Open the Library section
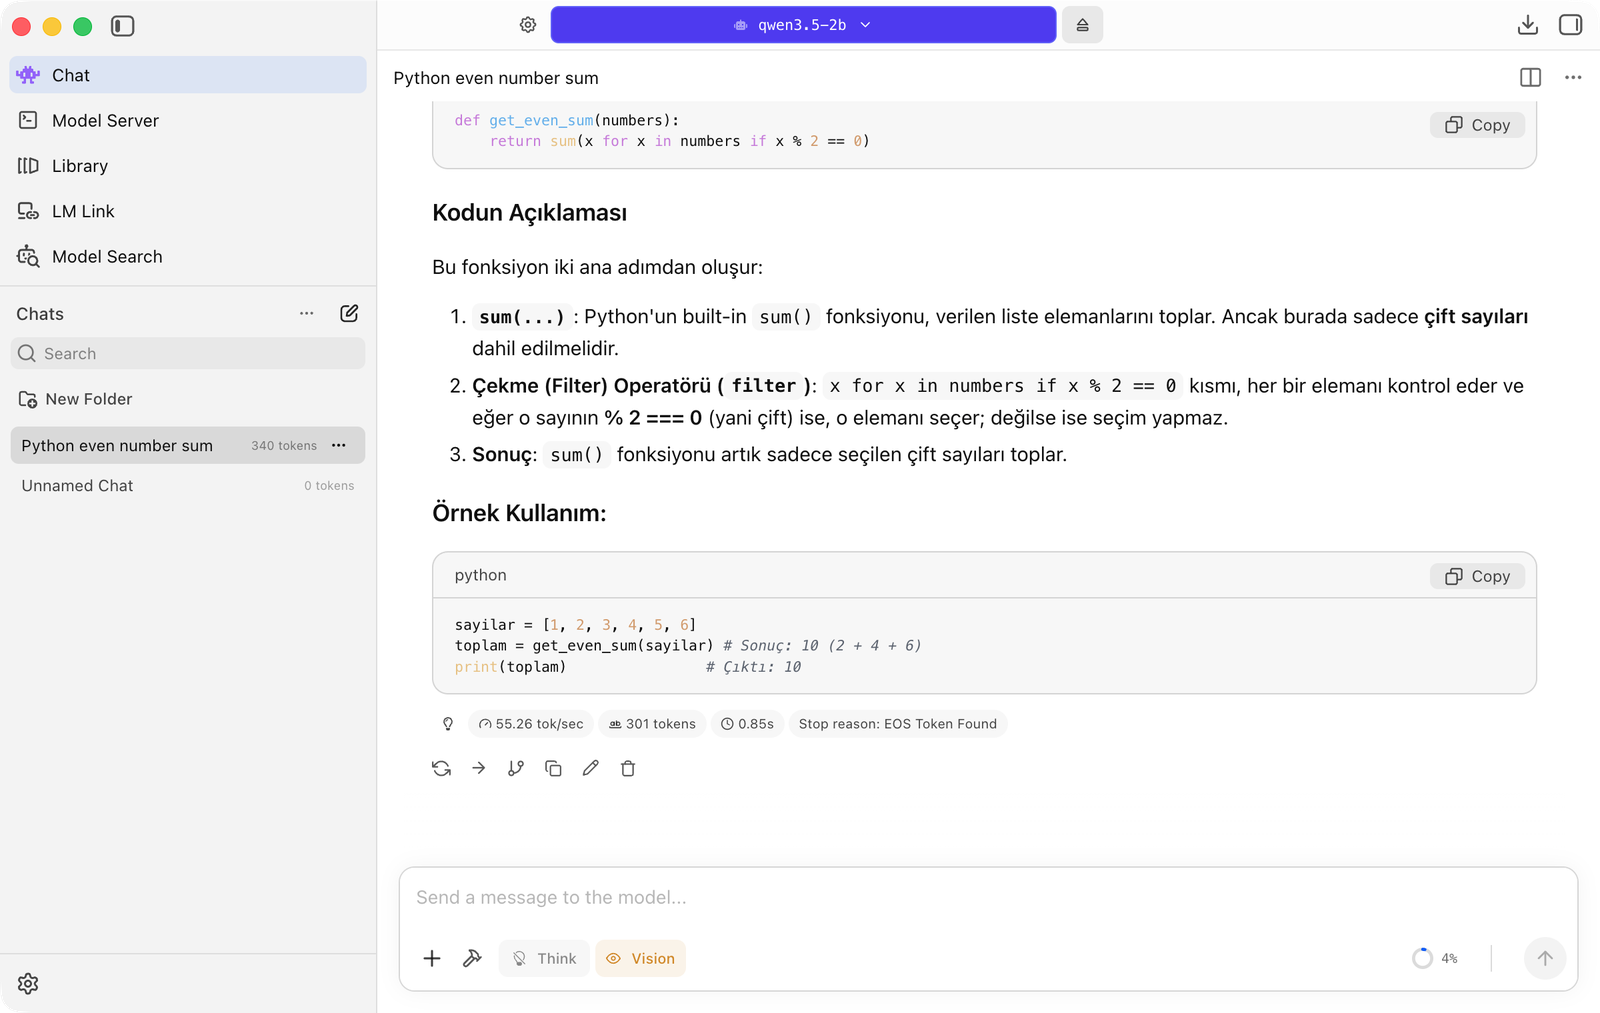This screenshot has width=1600, height=1013. [x=188, y=166]
